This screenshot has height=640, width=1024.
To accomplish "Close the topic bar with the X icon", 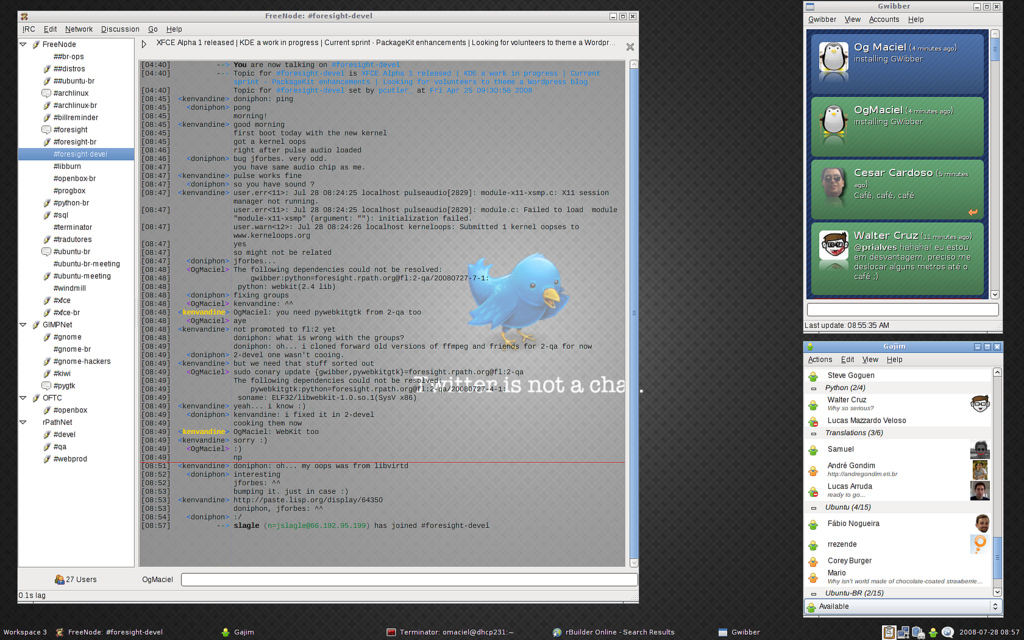I will click(x=630, y=46).
